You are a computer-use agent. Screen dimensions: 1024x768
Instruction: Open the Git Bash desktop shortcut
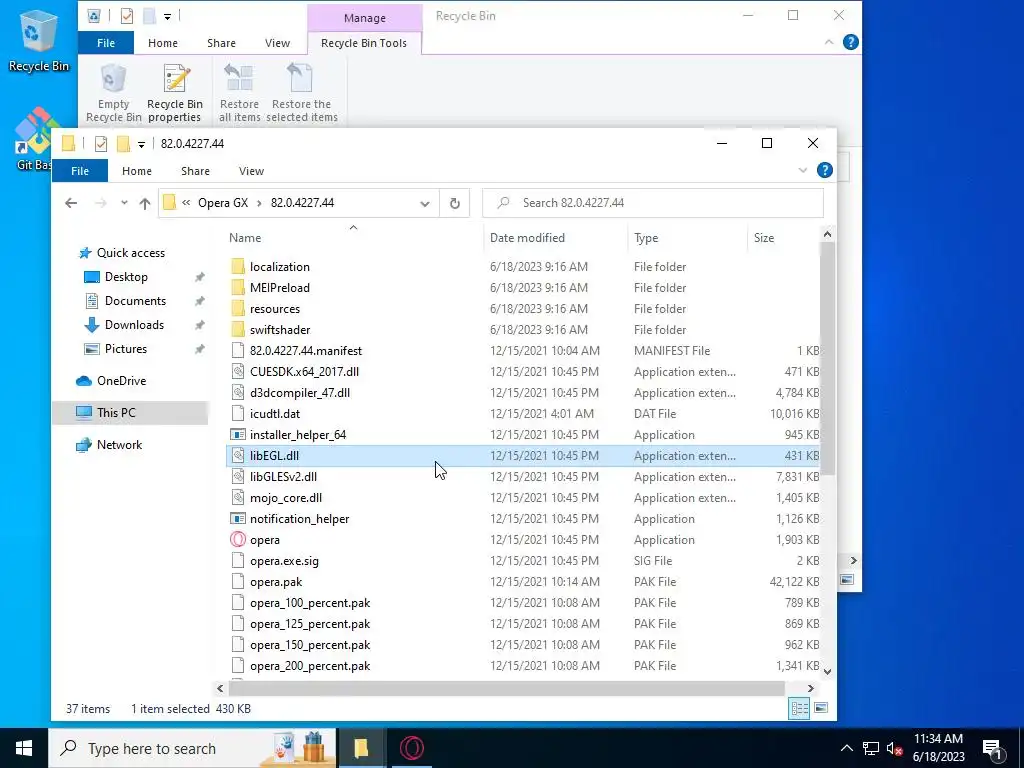pyautogui.click(x=33, y=140)
